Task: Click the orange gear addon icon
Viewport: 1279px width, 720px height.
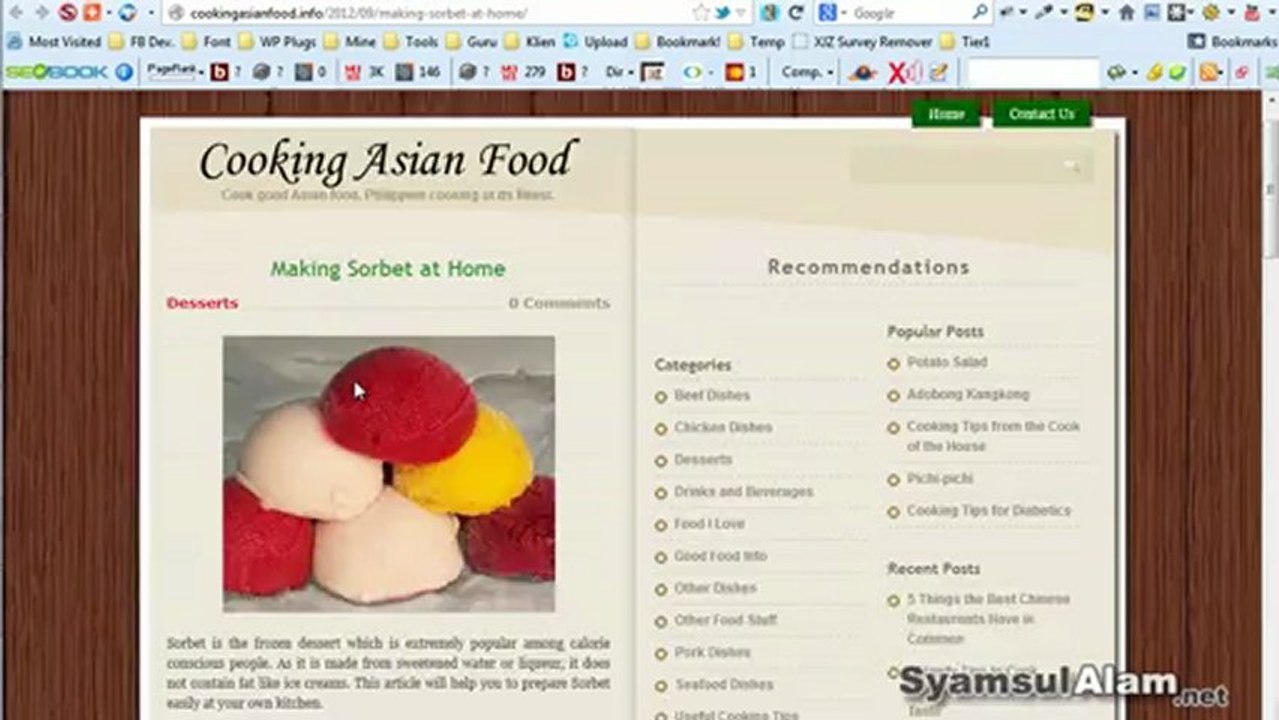Action: [x=1211, y=13]
